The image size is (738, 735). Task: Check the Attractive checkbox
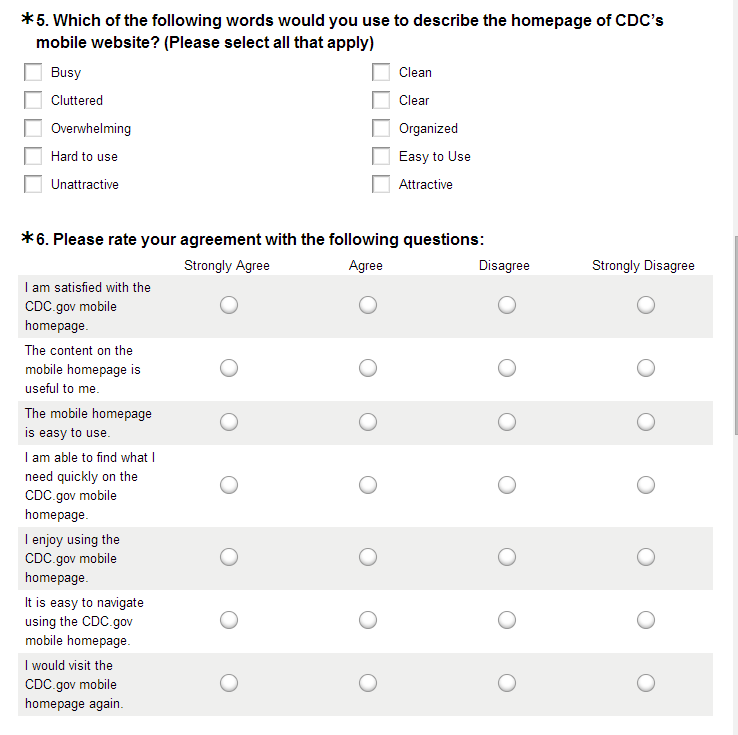click(x=381, y=185)
